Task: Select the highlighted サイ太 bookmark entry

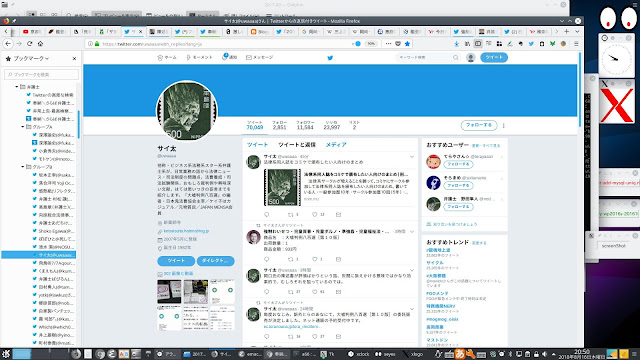Action: click(39, 255)
